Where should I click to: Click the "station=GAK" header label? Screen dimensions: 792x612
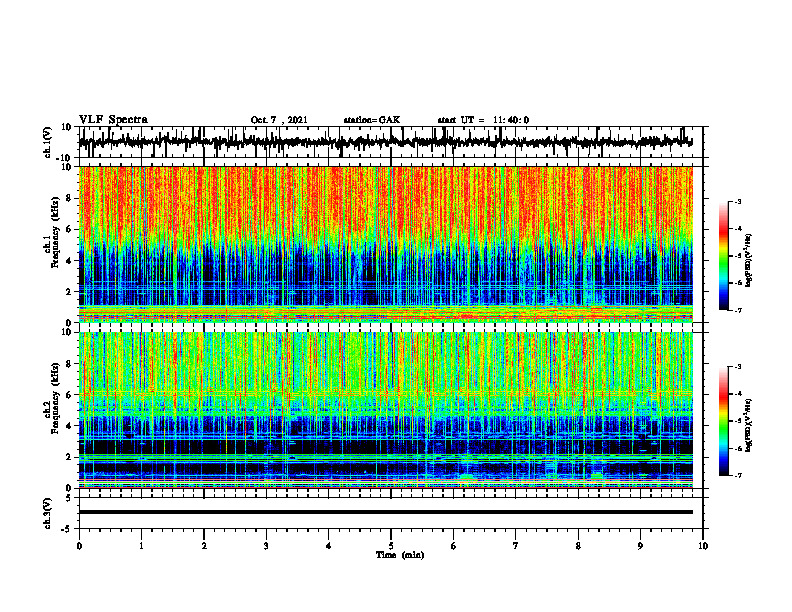(372, 120)
